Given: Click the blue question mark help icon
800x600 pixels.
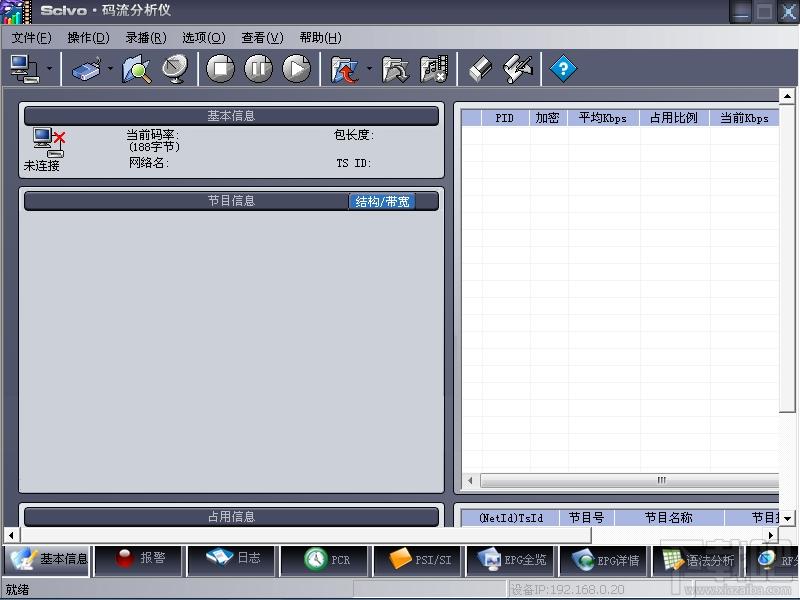Looking at the screenshot, I should click(563, 68).
